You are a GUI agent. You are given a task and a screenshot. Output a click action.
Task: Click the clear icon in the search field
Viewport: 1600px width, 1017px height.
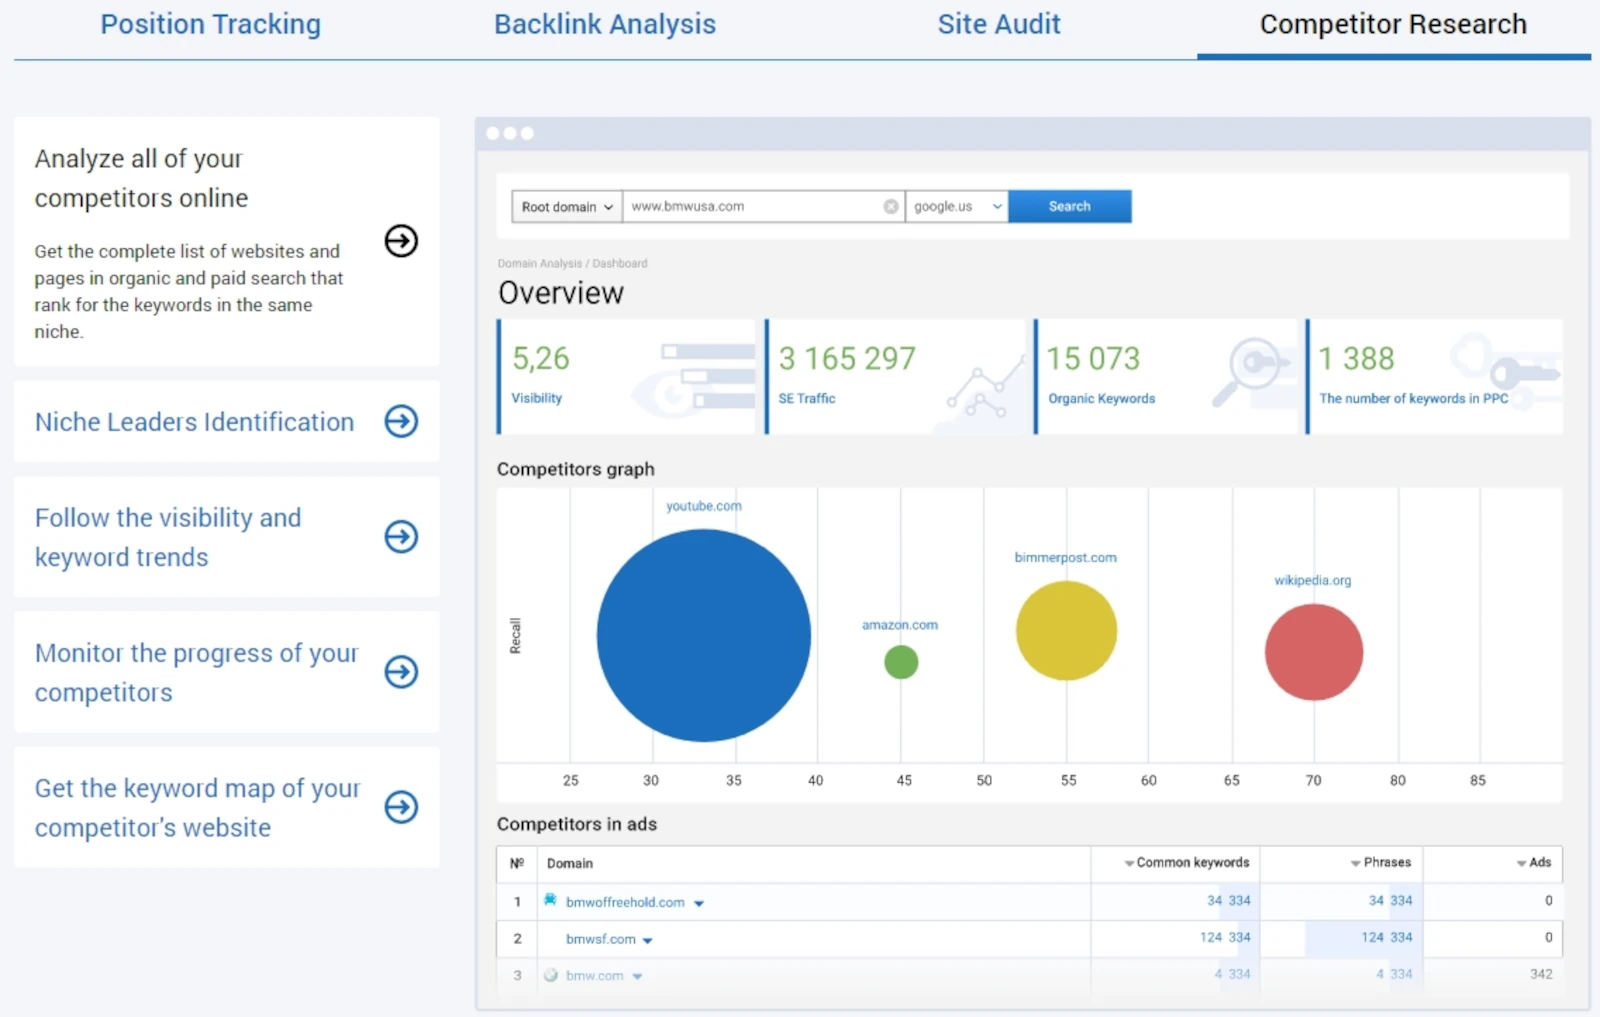coord(890,206)
